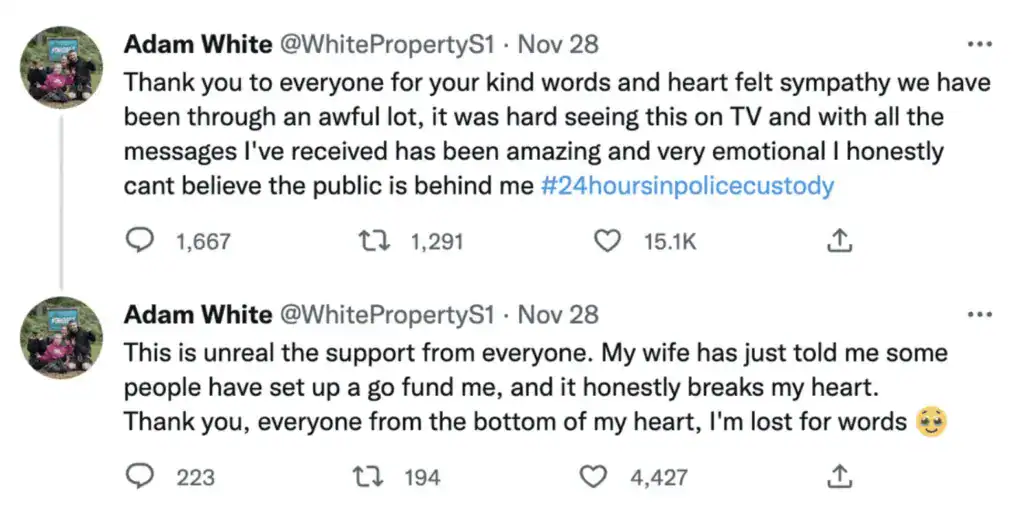Image resolution: width=1024 pixels, height=507 pixels.
Task: Share the first tweet using the share icon
Action: click(841, 241)
